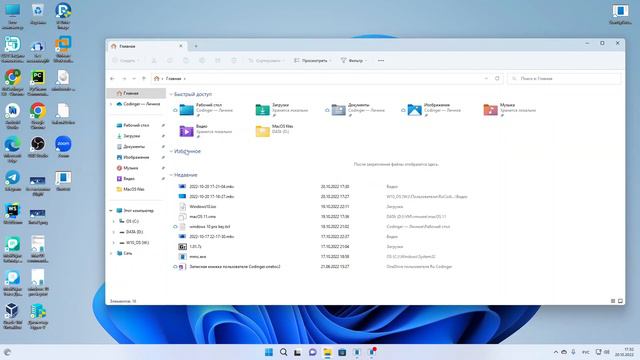This screenshot has width=640, height=360.
Task: Expand the DATA (D:) drive node
Action: tap(114, 232)
